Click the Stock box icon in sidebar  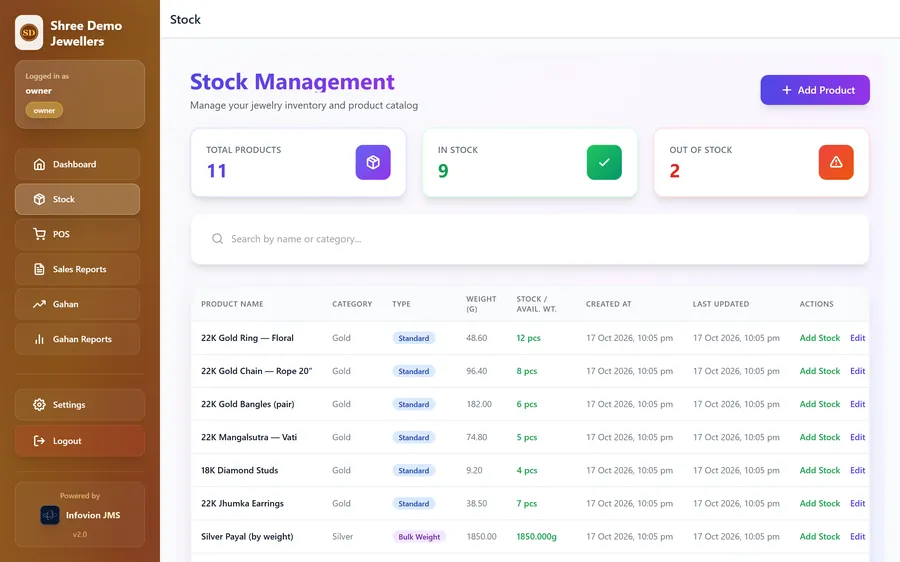coord(39,199)
